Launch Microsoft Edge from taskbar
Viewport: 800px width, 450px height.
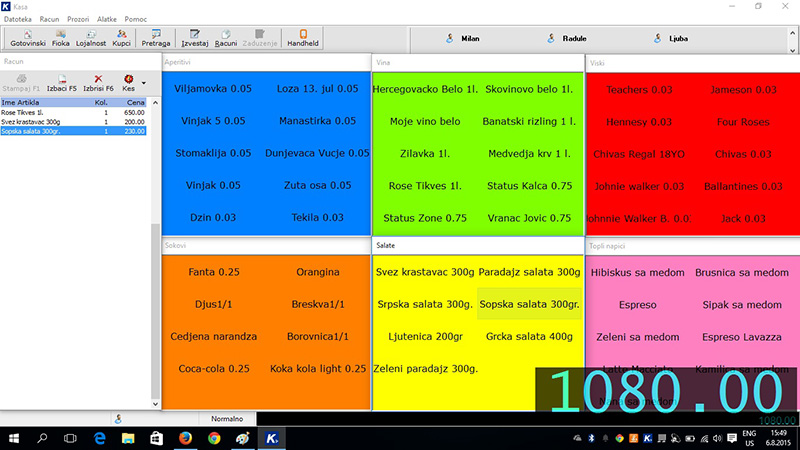[x=99, y=438]
